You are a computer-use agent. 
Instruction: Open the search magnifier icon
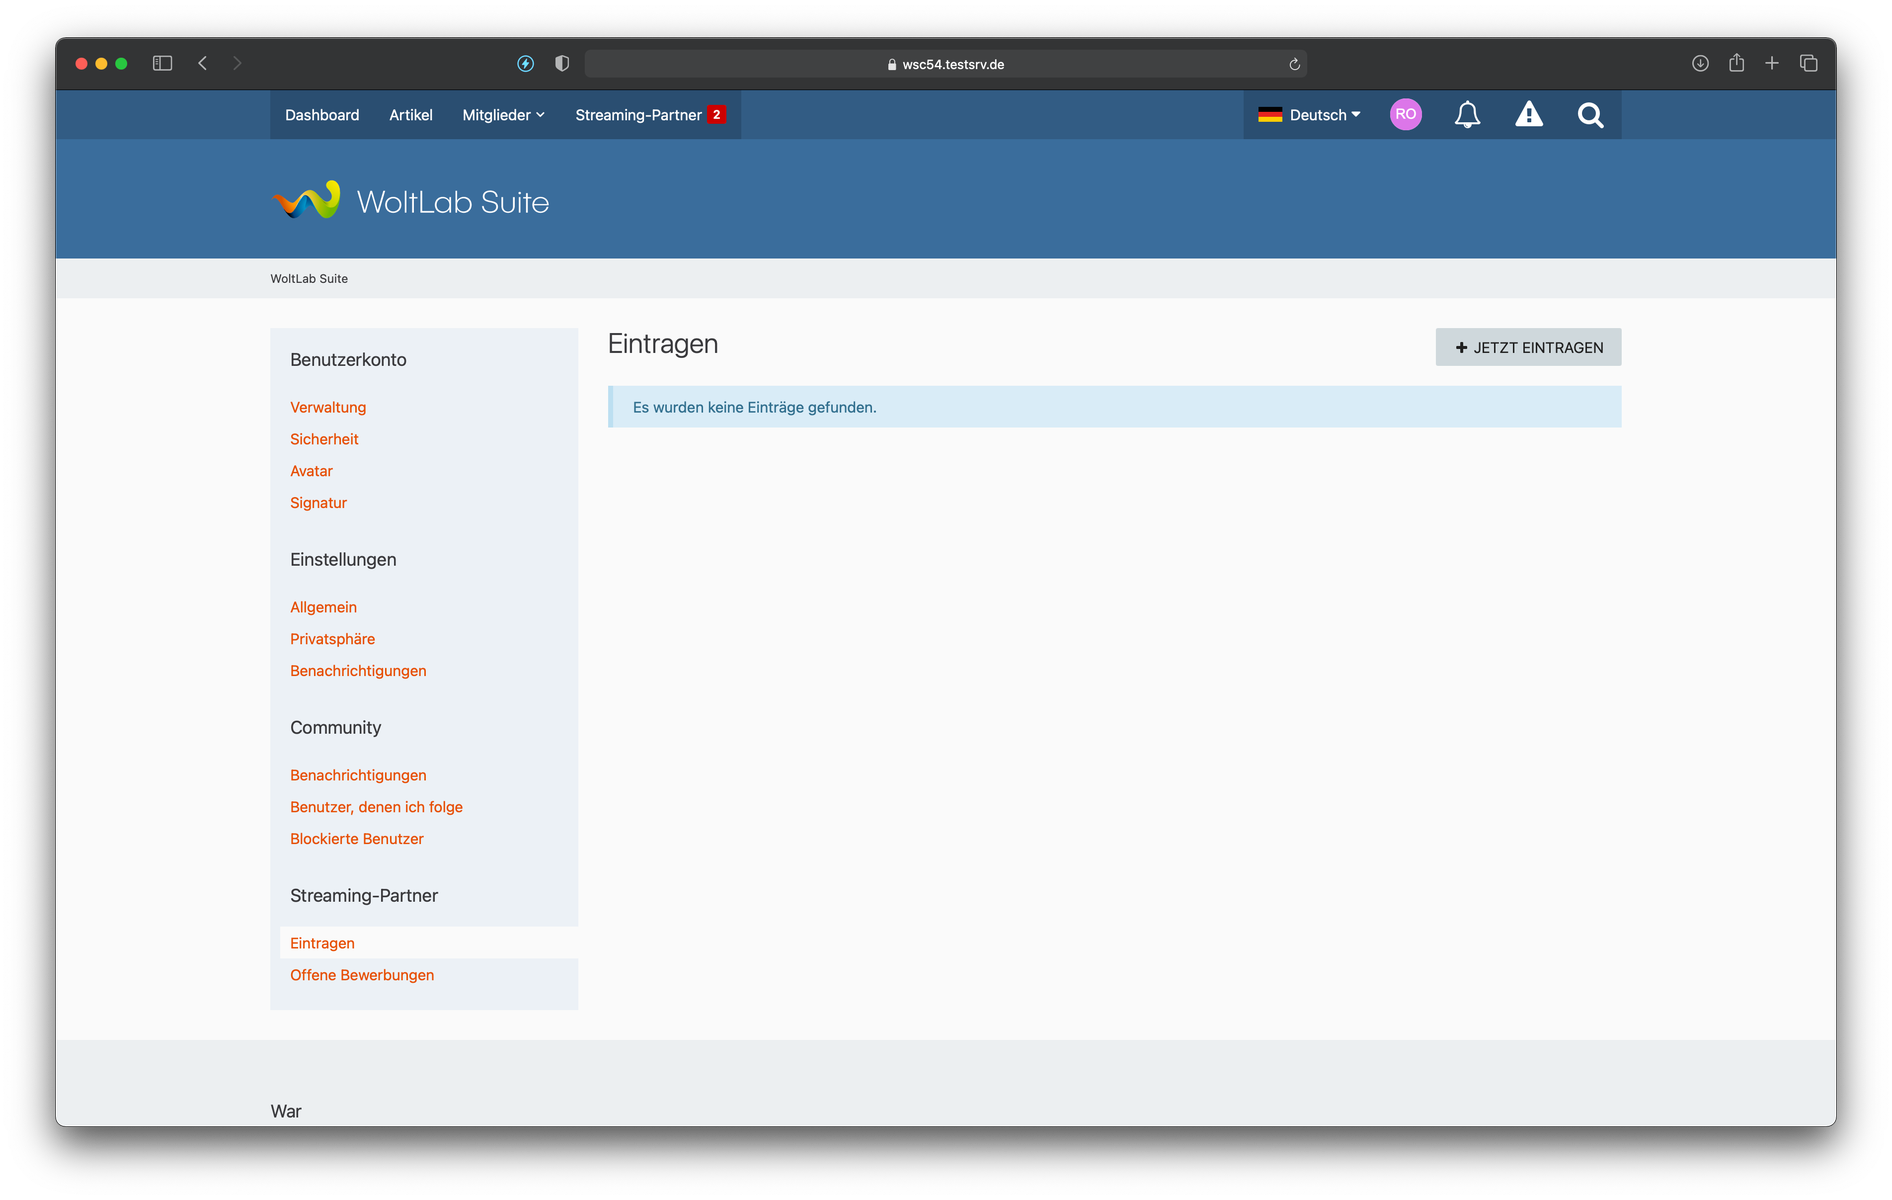point(1590,115)
